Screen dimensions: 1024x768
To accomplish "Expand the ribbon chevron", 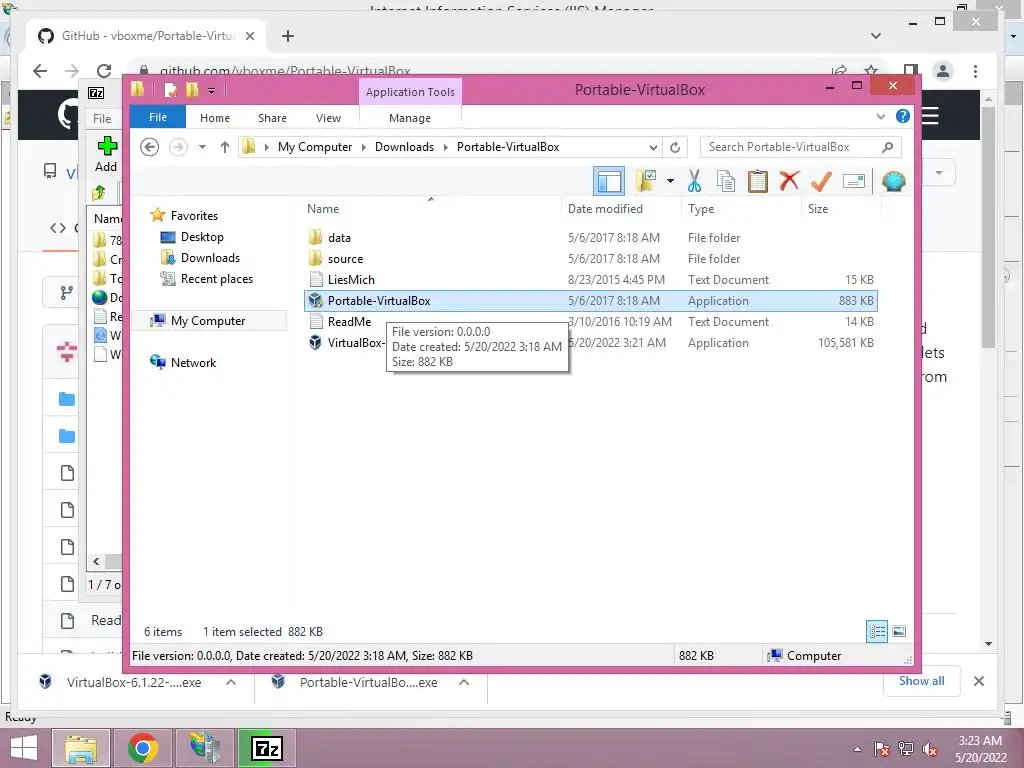I will pyautogui.click(x=880, y=116).
